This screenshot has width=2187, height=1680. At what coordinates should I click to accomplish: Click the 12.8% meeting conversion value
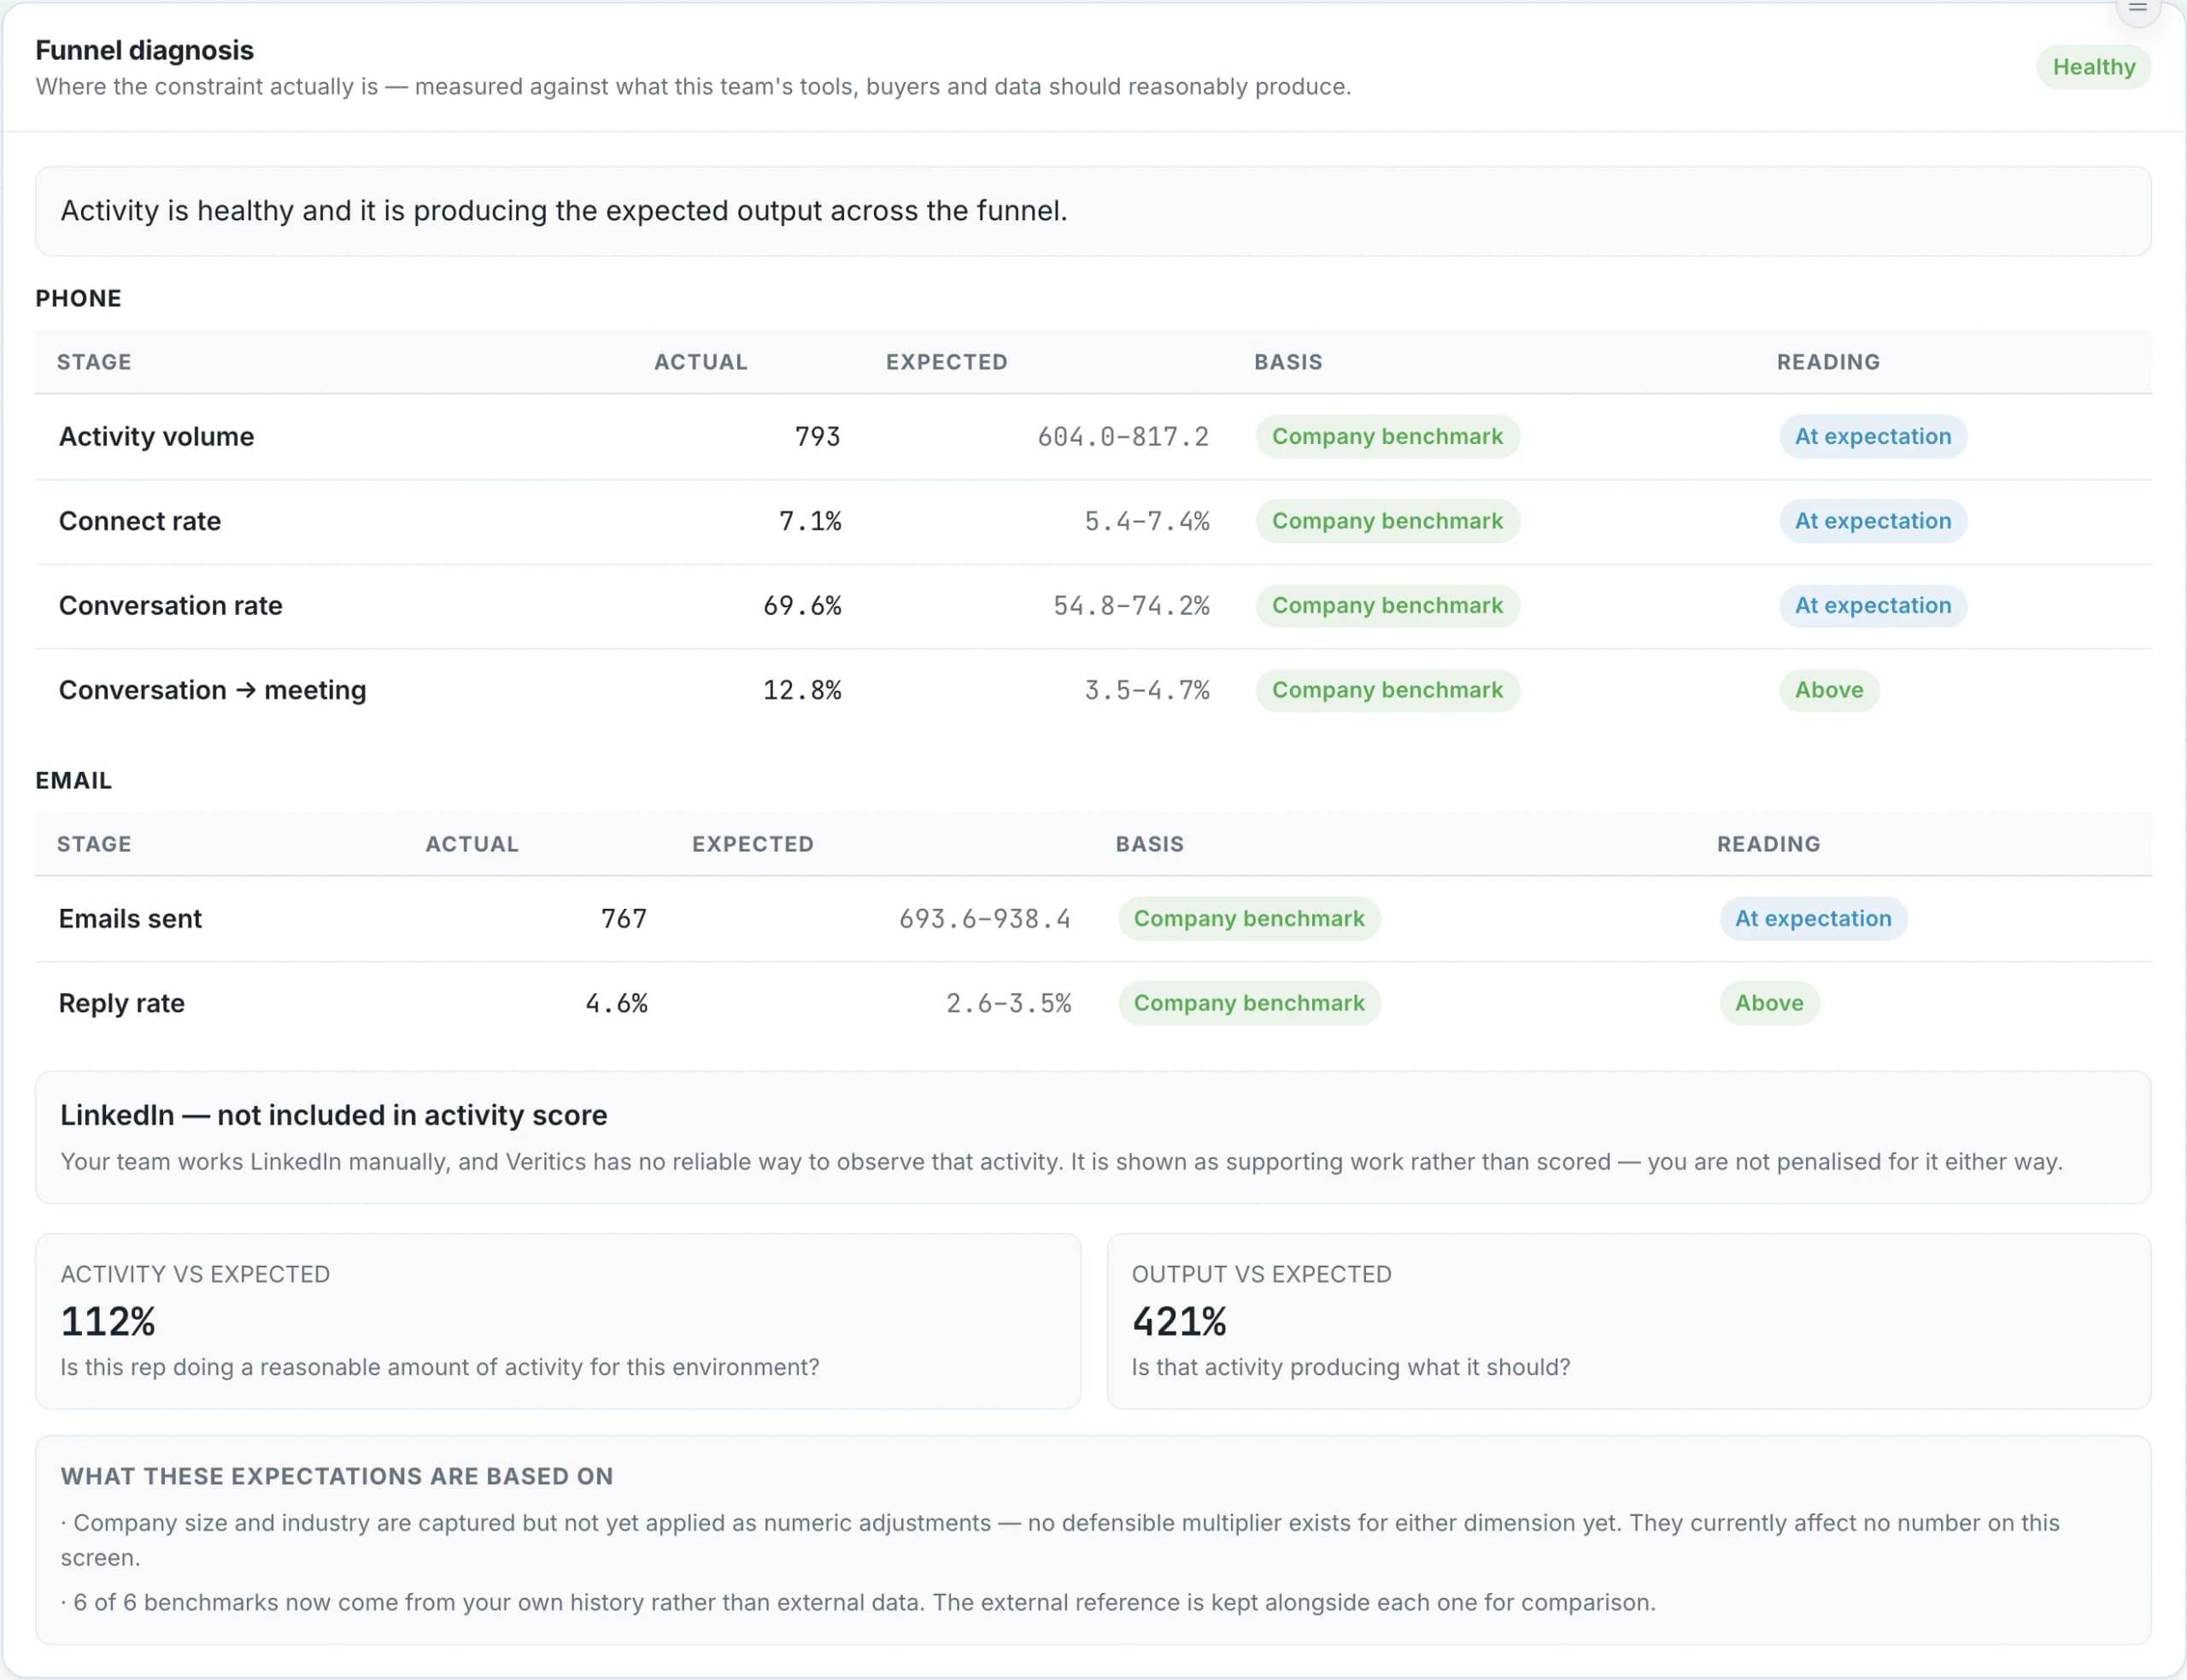click(x=802, y=690)
